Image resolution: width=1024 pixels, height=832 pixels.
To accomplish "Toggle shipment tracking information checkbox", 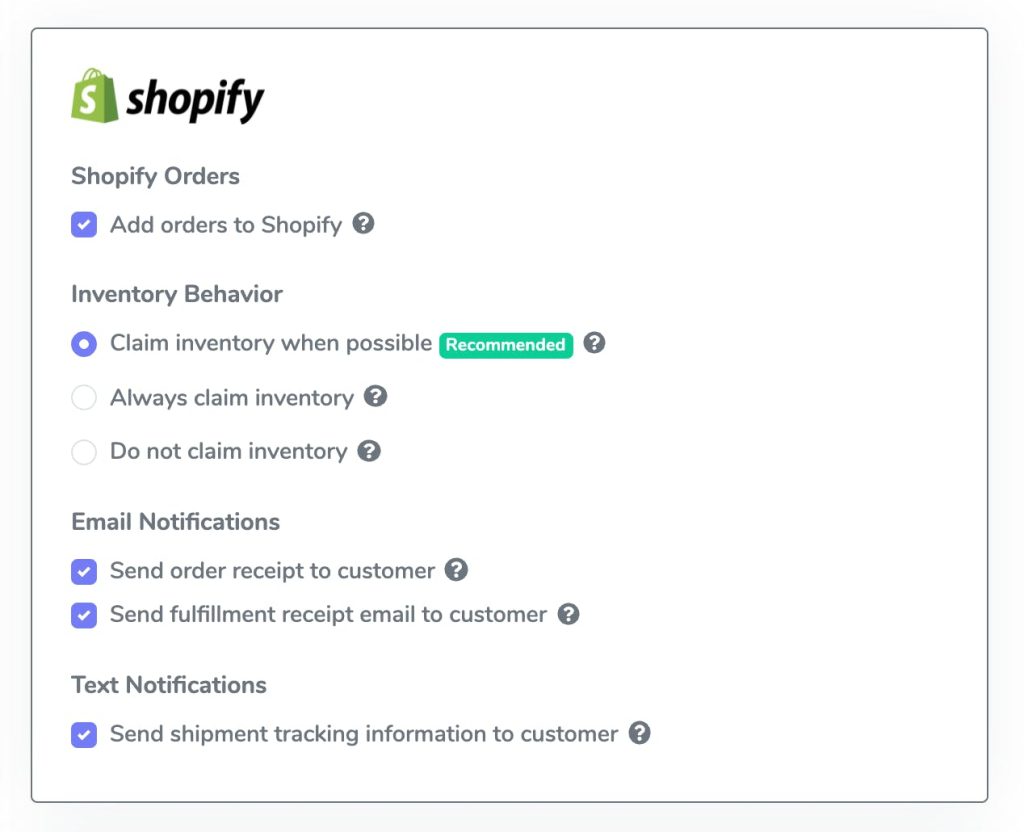I will (84, 733).
